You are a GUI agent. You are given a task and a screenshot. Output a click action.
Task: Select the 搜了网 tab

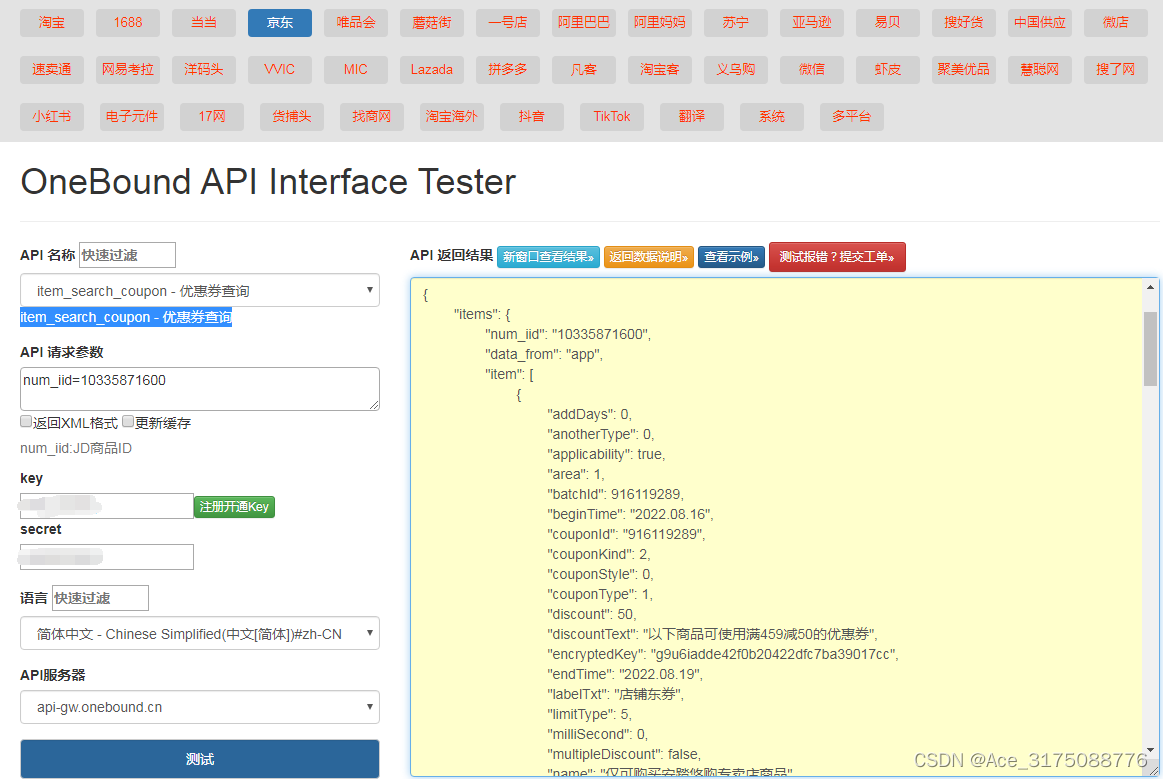pyautogui.click(x=1116, y=70)
